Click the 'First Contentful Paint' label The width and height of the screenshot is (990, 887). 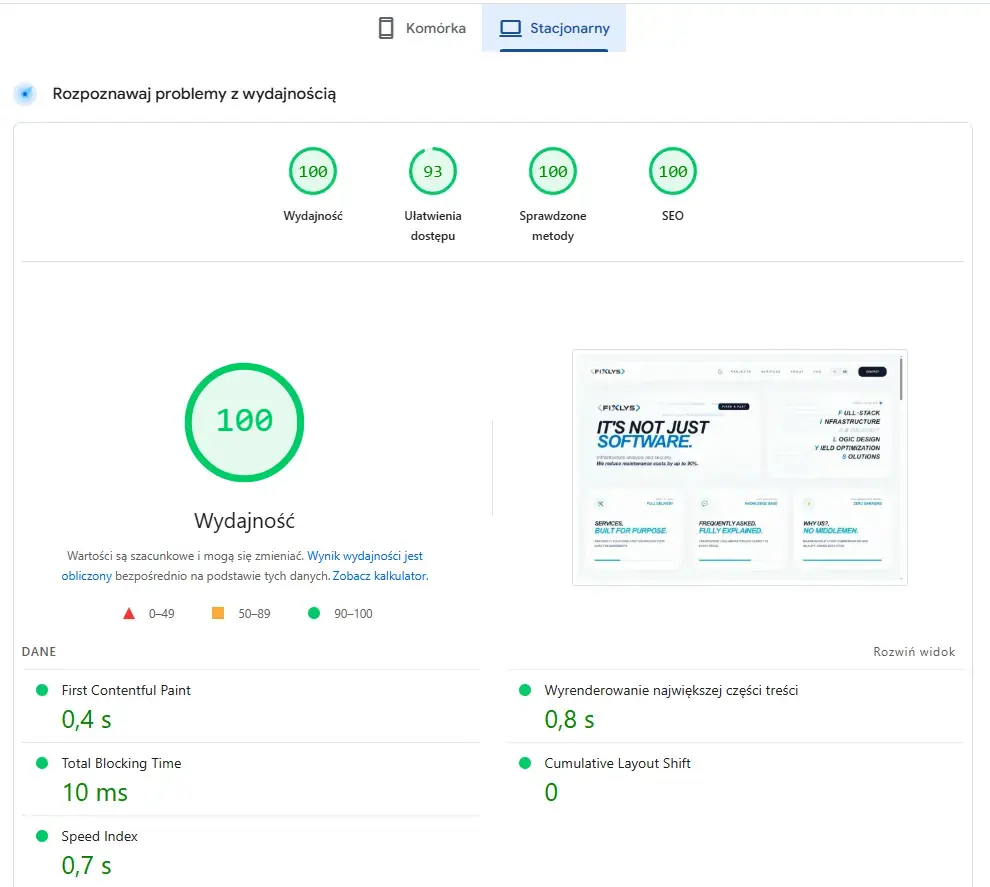click(126, 690)
